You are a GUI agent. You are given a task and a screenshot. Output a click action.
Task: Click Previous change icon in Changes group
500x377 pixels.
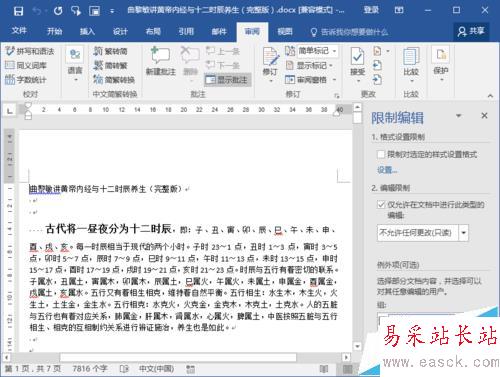tap(377, 65)
